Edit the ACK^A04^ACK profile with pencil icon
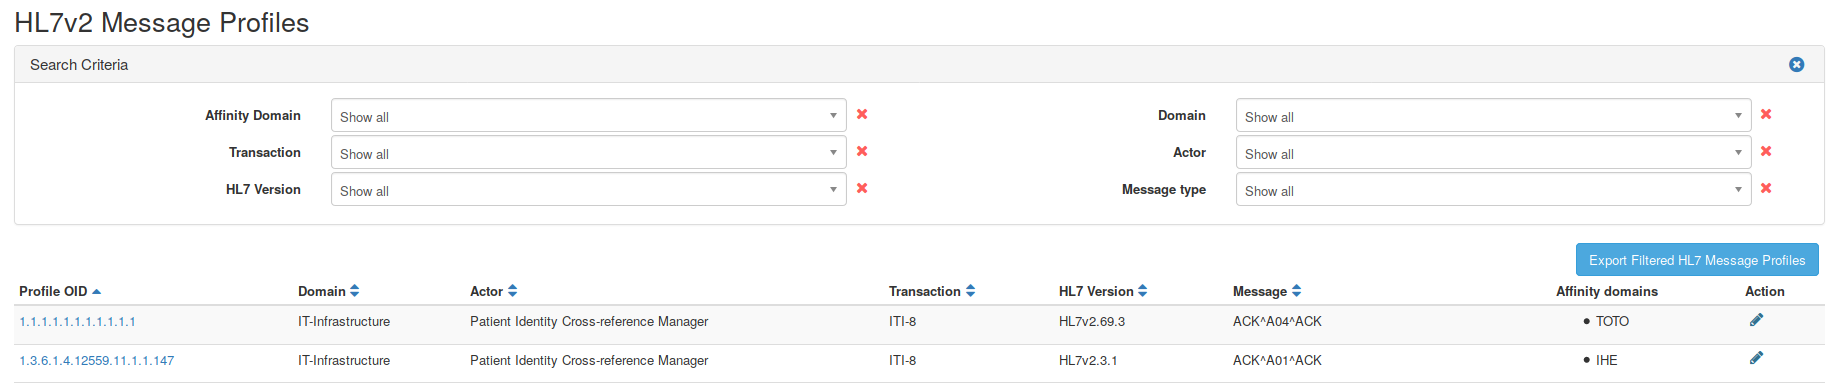1833x383 pixels. click(x=1756, y=320)
